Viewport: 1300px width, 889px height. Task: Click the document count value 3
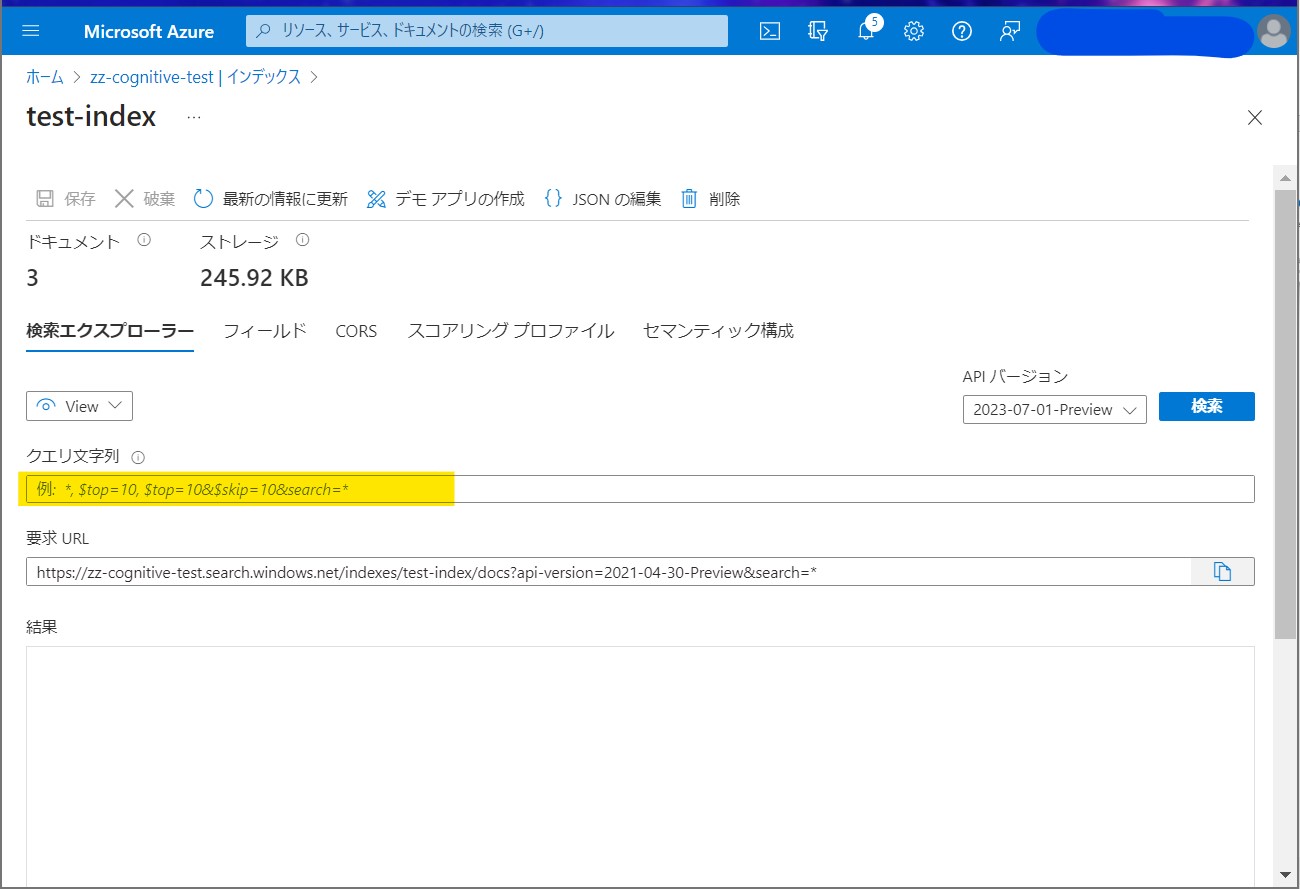32,278
